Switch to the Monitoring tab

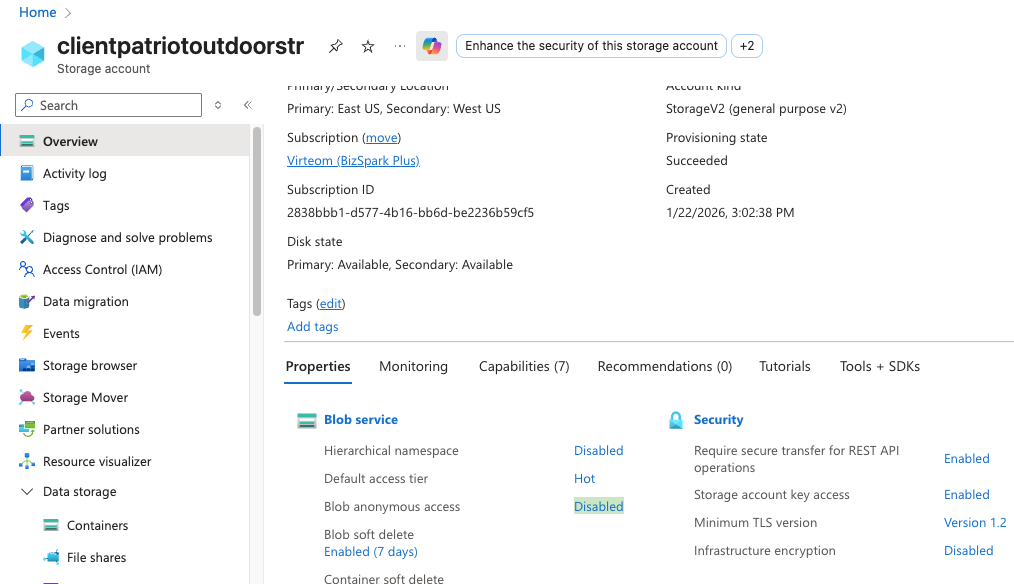pyautogui.click(x=413, y=366)
